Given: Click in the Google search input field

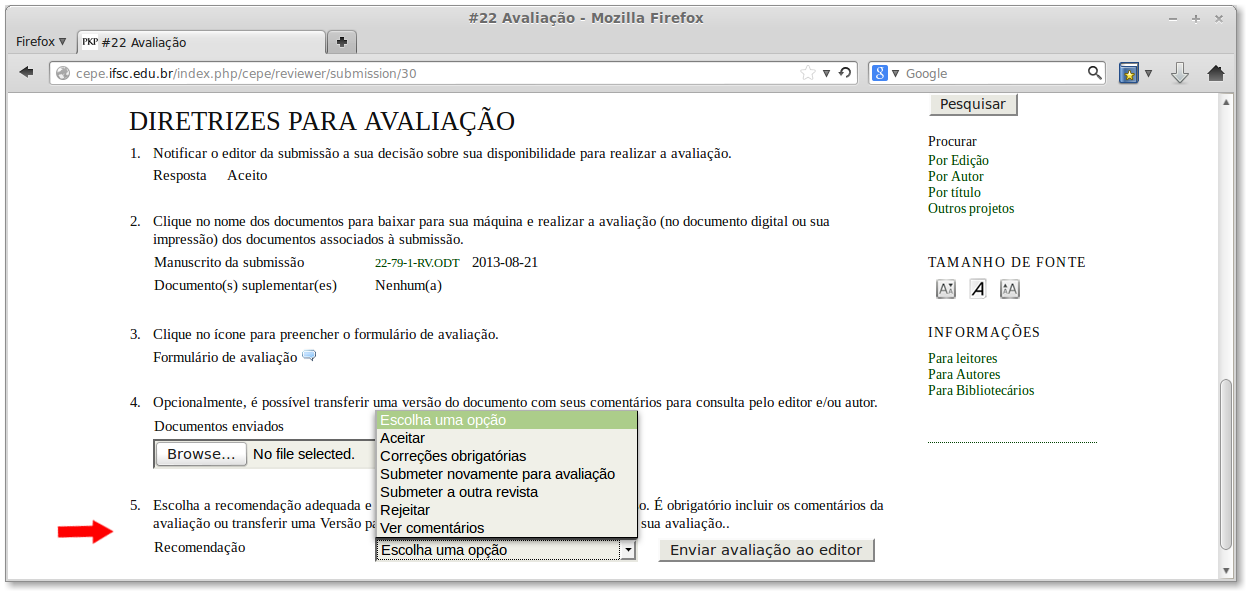Looking at the screenshot, I should tap(990, 73).
